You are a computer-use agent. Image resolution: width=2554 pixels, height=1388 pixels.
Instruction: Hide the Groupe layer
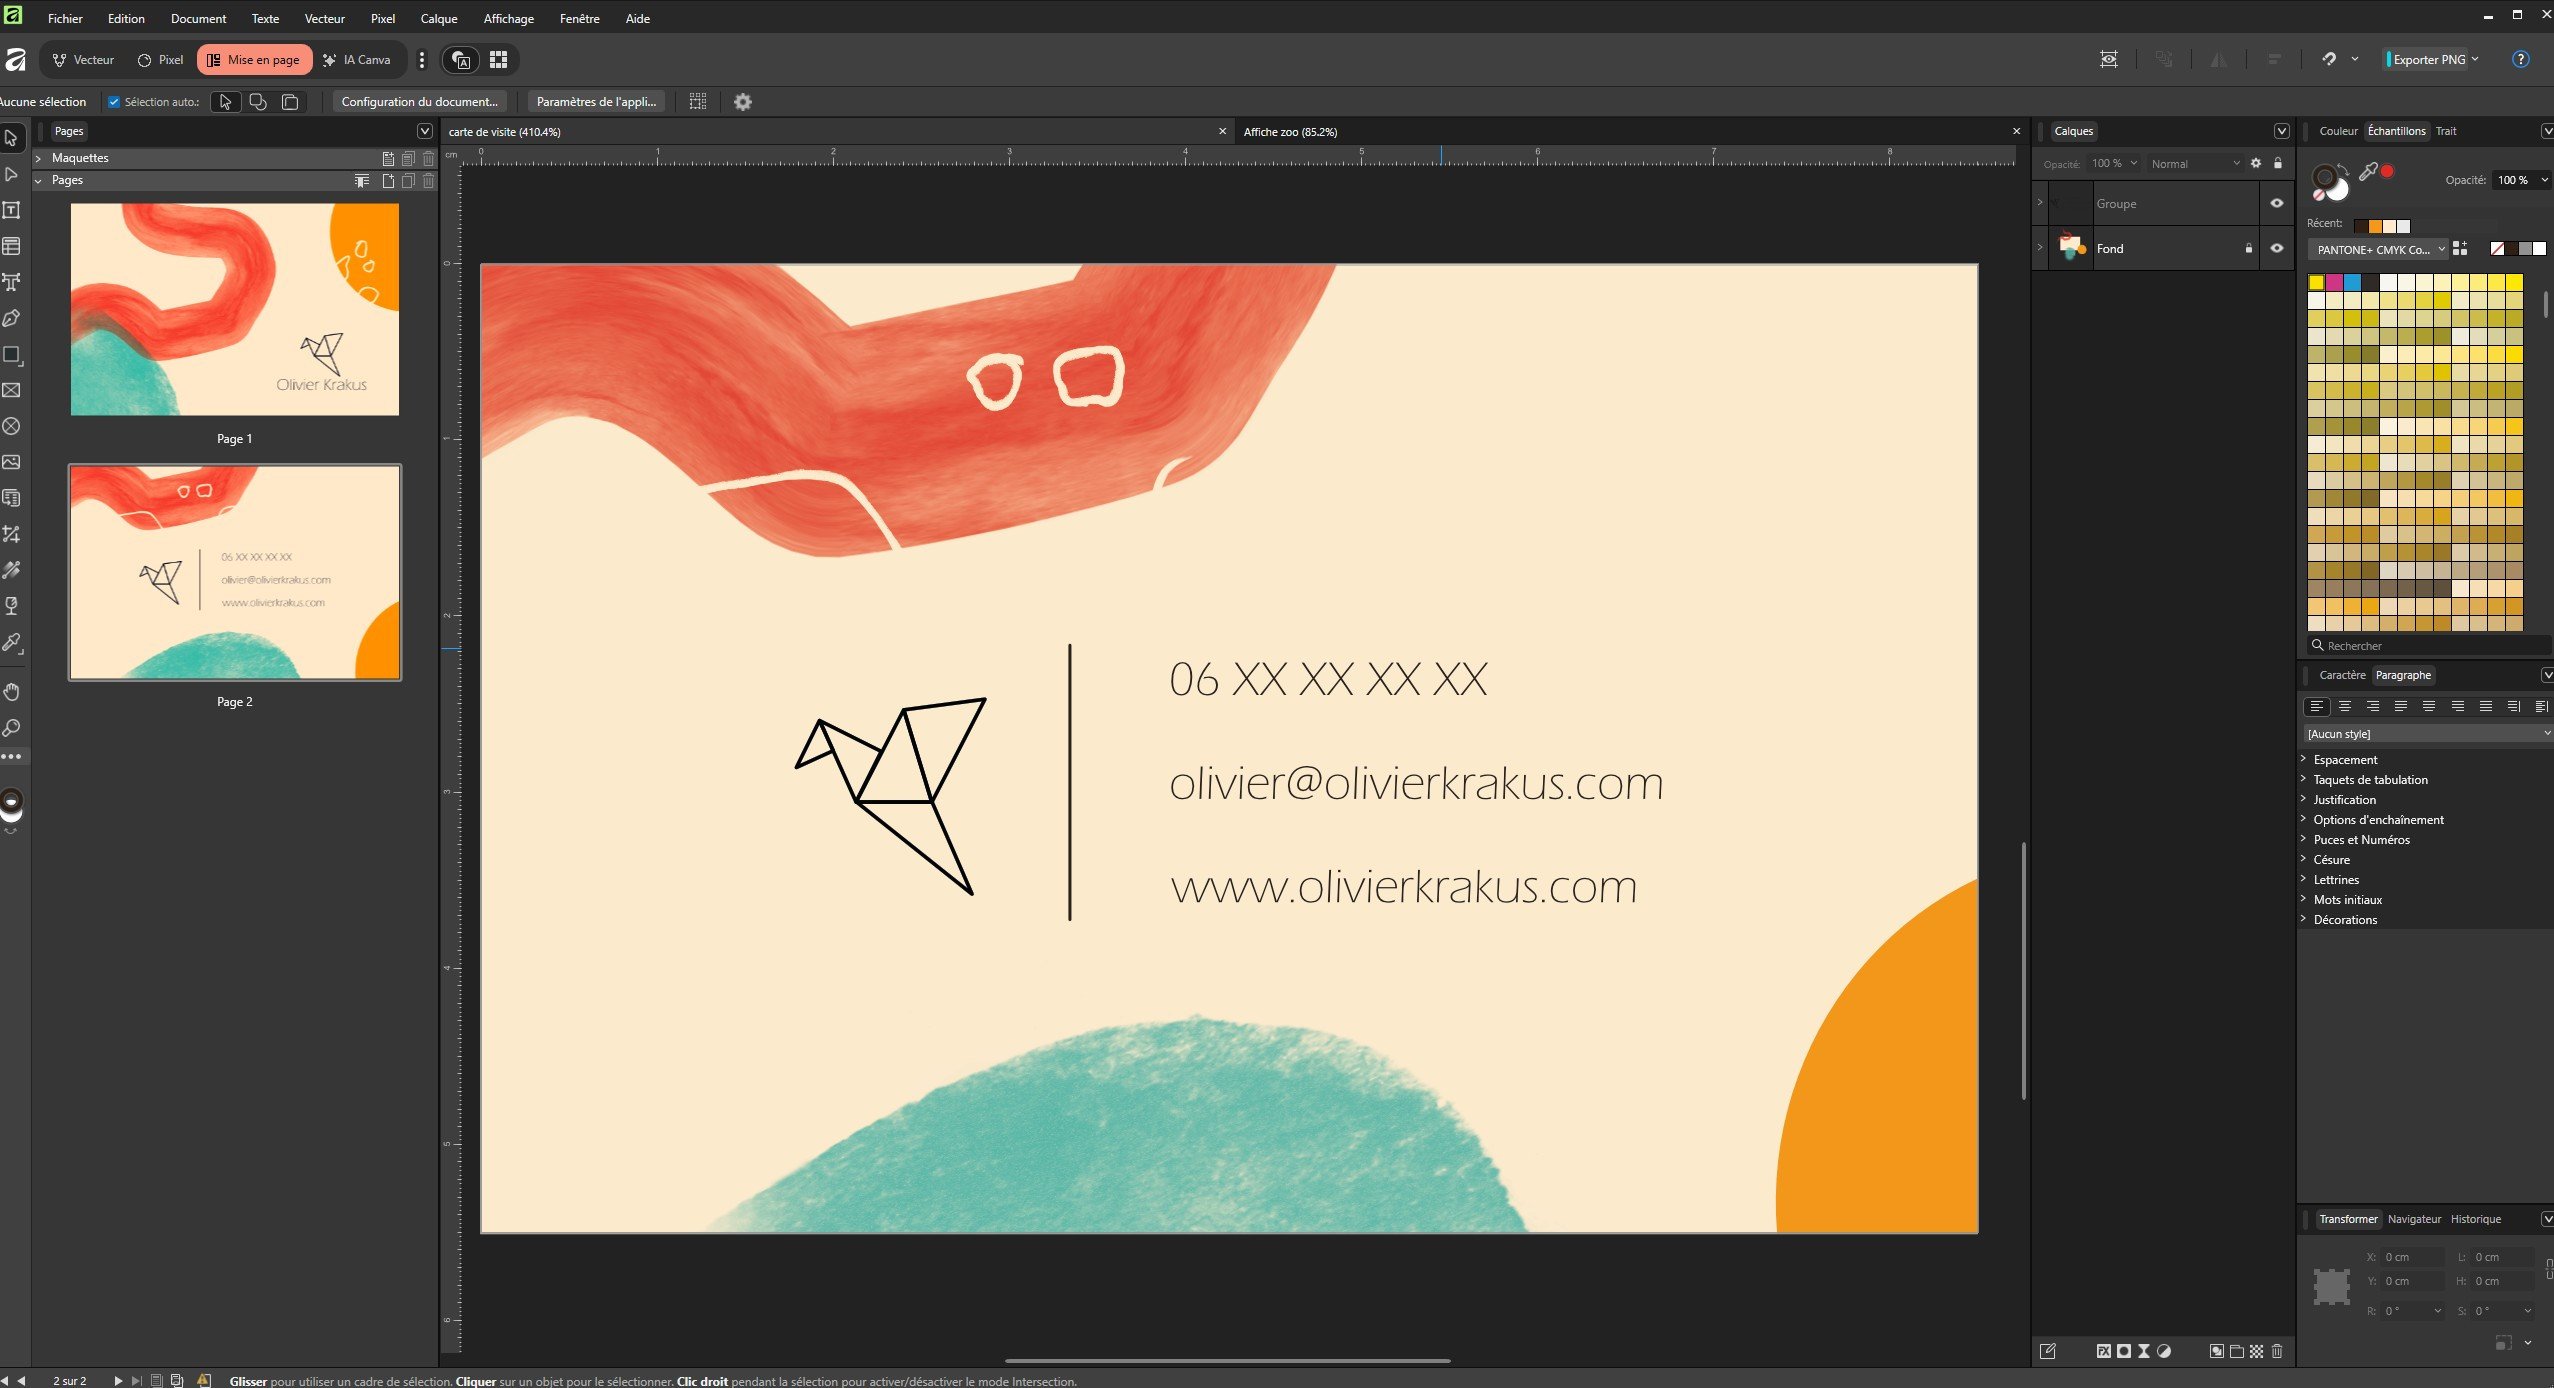2277,204
